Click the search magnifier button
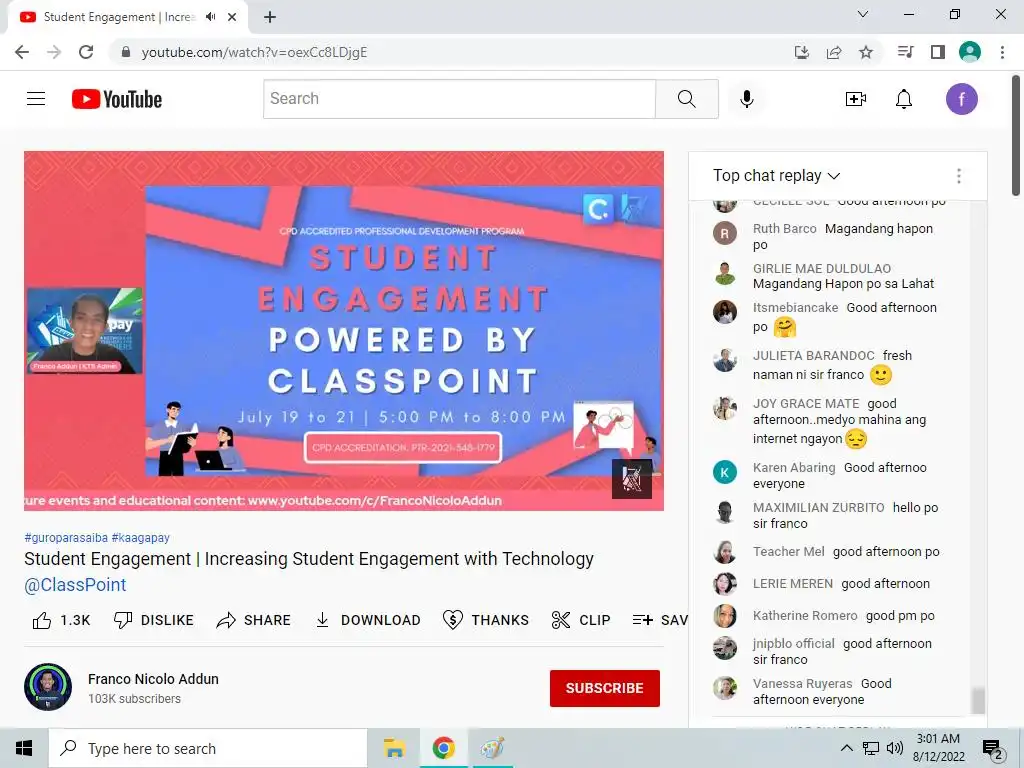 (x=686, y=99)
